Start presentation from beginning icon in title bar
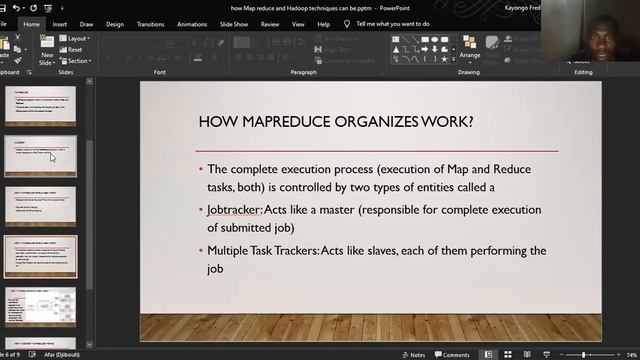The width and height of the screenshot is (640, 360). click(48, 8)
